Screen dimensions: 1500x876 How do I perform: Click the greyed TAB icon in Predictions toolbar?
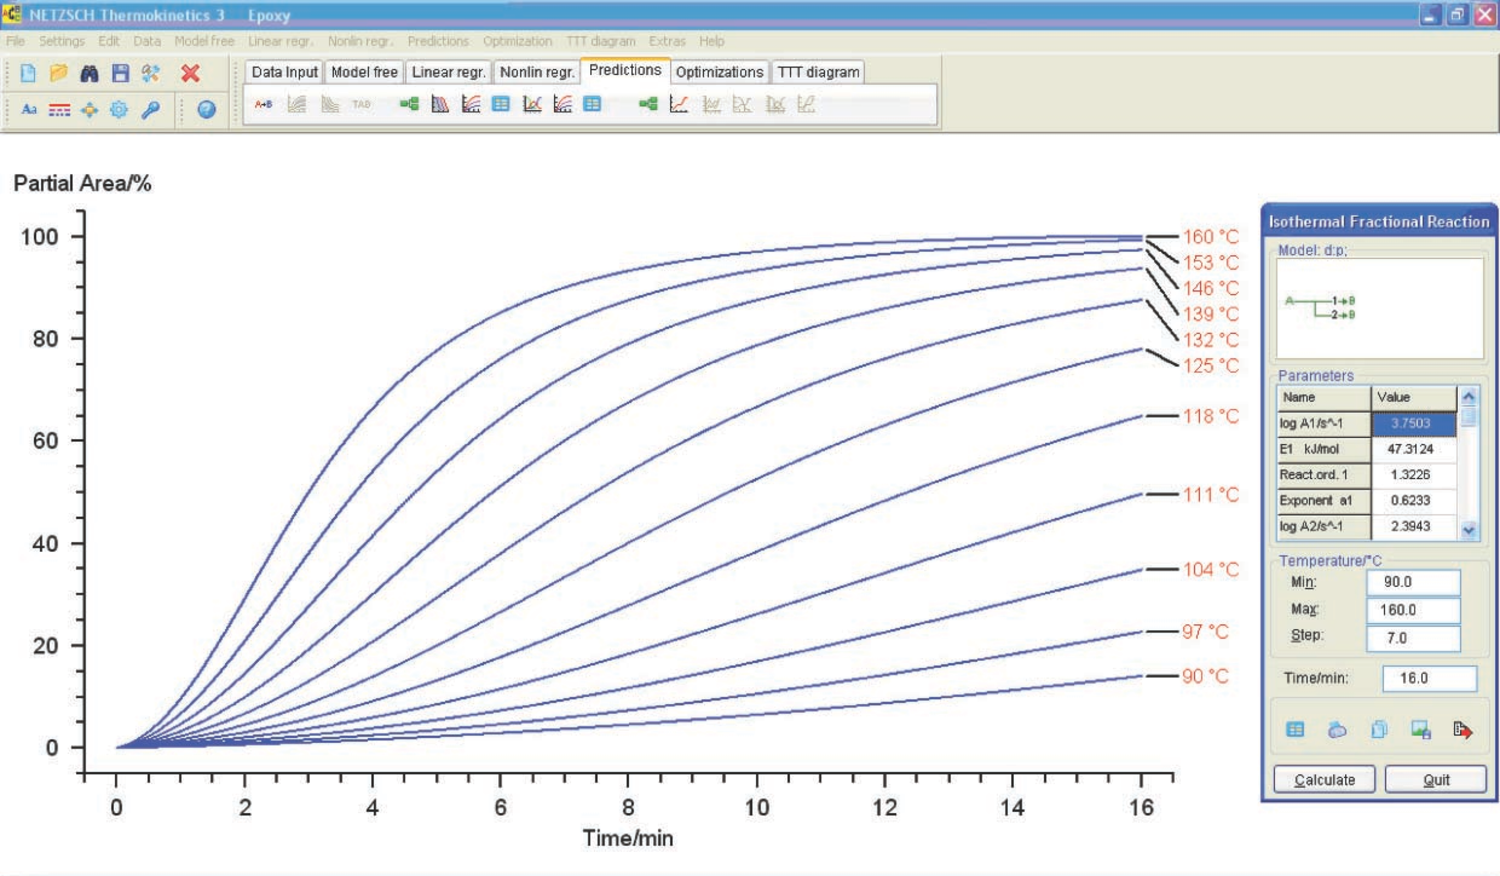pyautogui.click(x=361, y=104)
